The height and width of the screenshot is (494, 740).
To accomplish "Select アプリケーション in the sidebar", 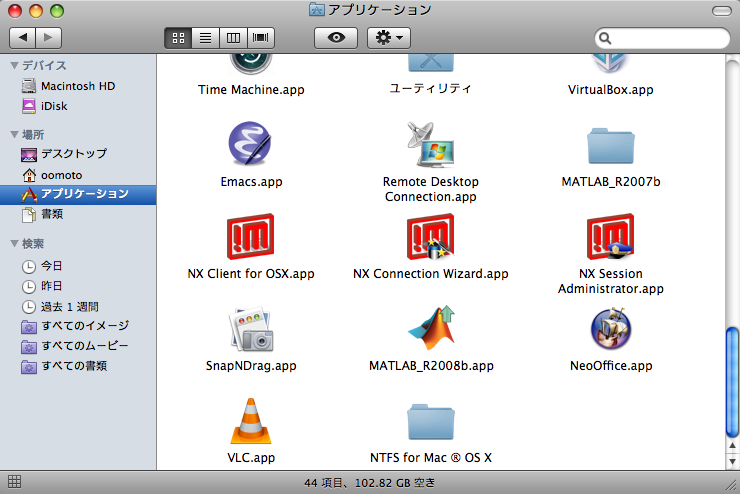I will [78, 194].
